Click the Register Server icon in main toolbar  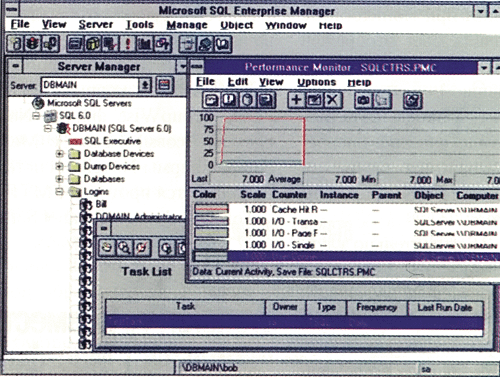[x=15, y=44]
